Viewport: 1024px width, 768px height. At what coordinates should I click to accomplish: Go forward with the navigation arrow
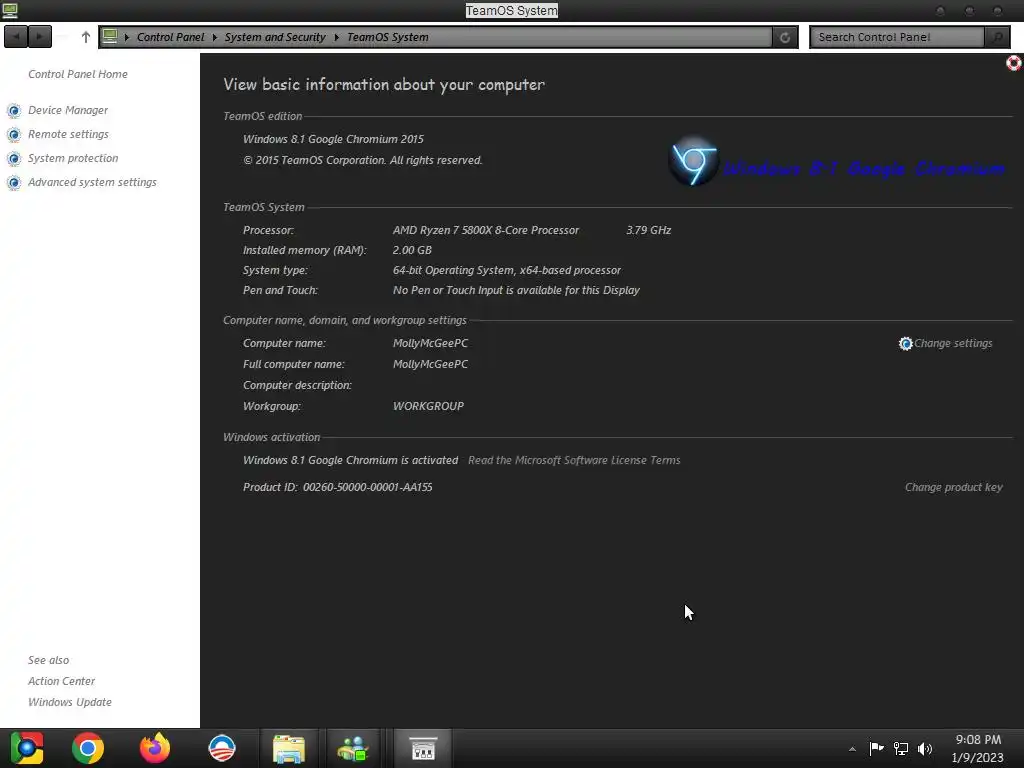point(40,37)
